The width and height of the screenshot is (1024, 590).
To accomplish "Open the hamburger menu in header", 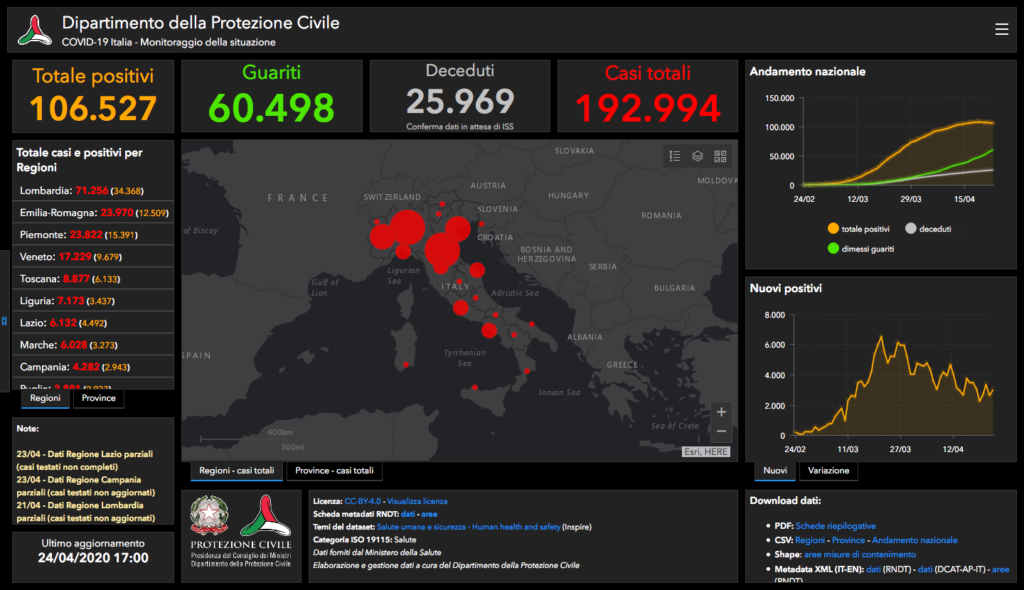I will coord(1001,29).
